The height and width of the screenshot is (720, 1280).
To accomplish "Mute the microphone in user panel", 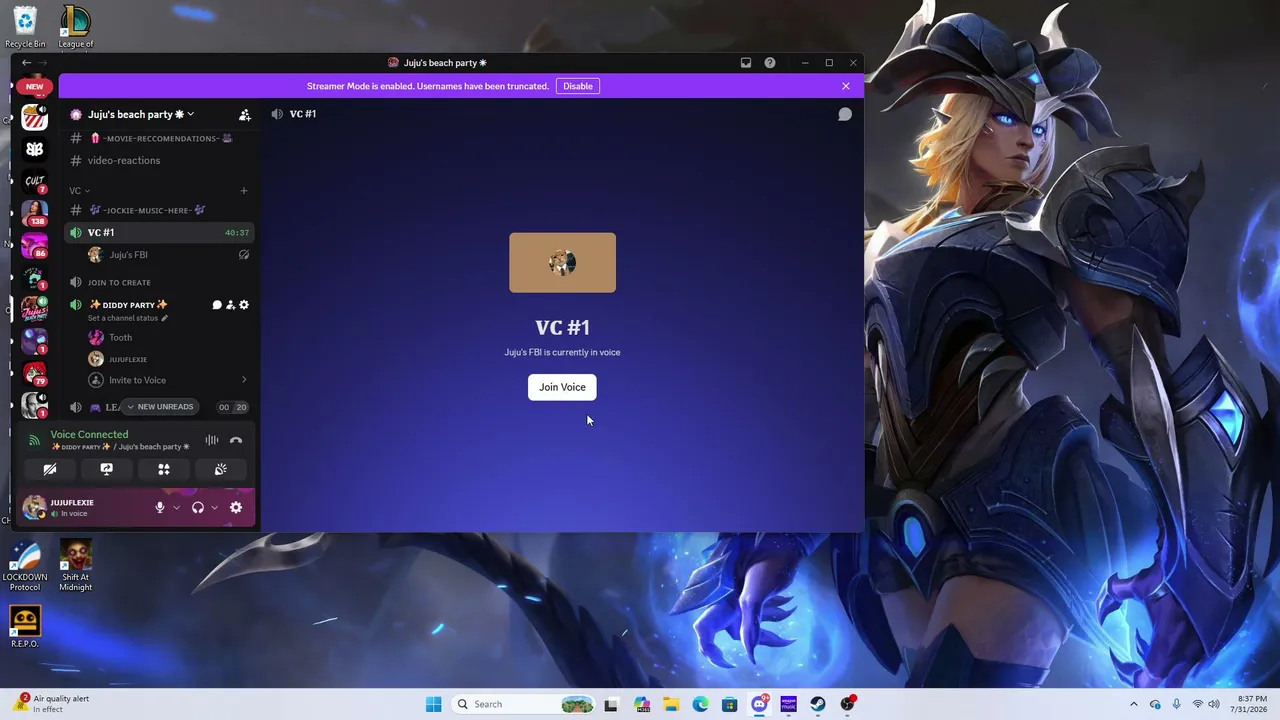I will [159, 508].
